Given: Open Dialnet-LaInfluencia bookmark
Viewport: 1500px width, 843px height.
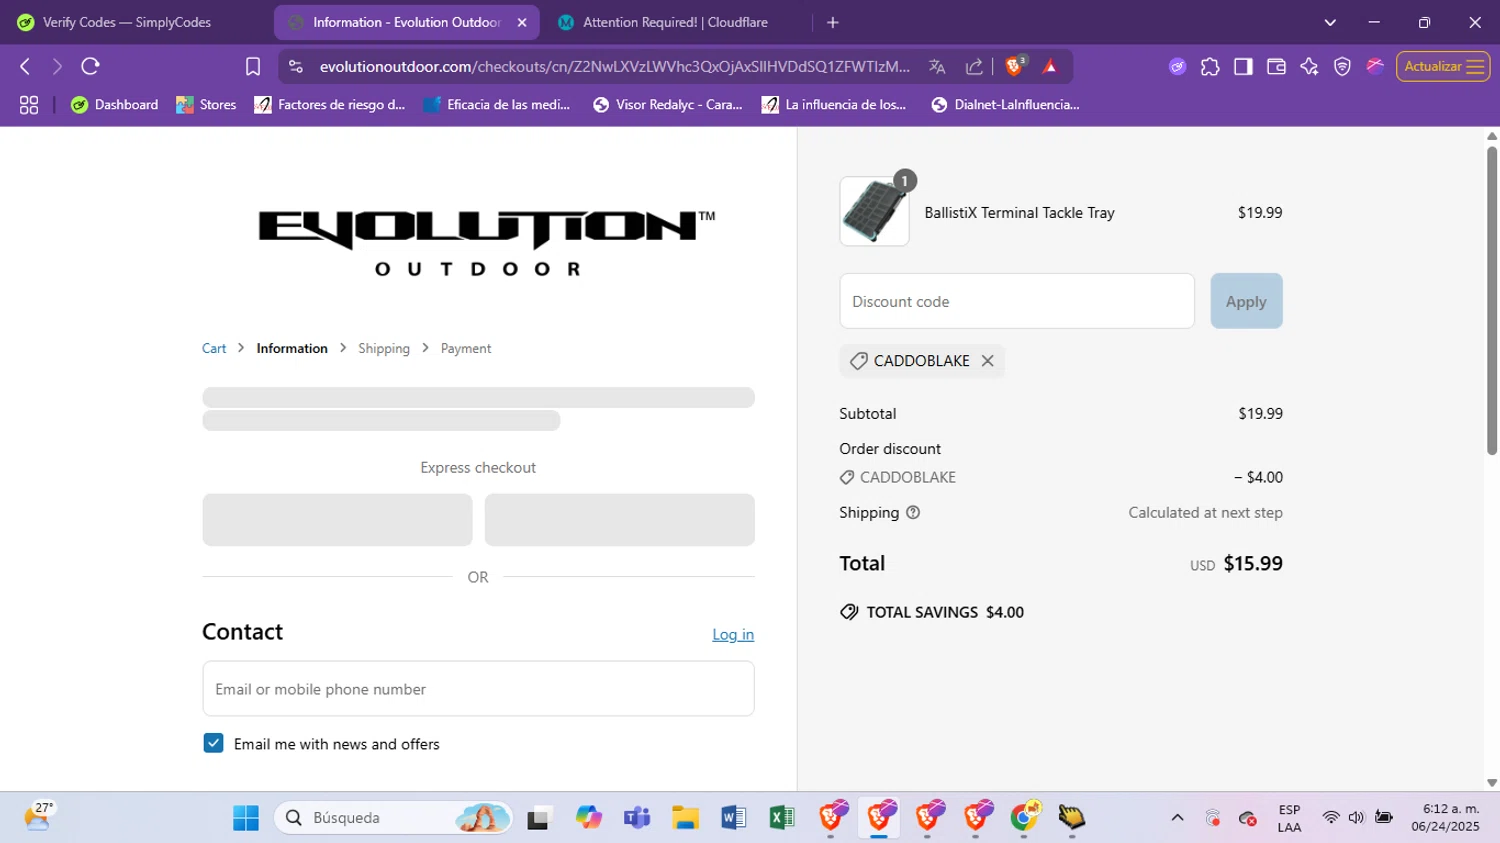Looking at the screenshot, I should click(x=1006, y=105).
